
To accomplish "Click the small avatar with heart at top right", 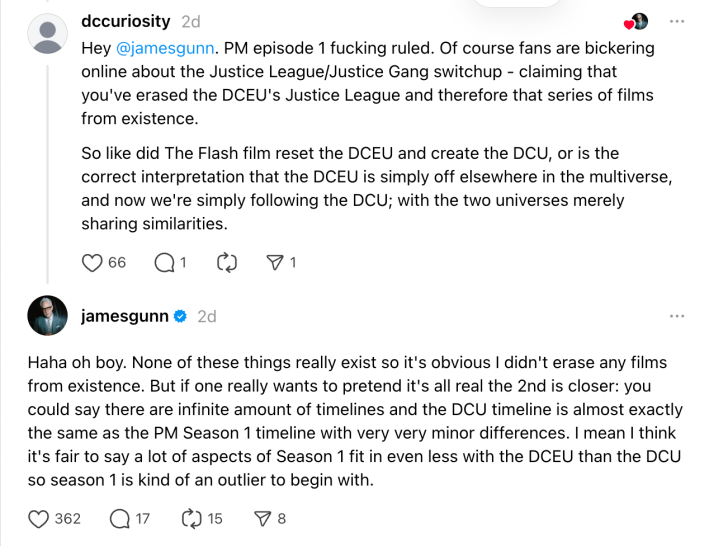I will pyautogui.click(x=637, y=21).
